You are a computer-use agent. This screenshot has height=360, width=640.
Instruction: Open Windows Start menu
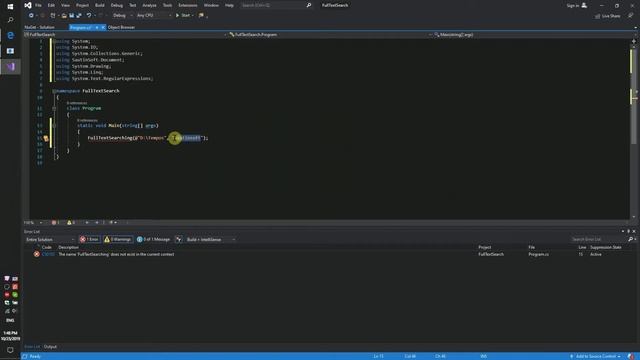pyautogui.click(x=10, y=7)
